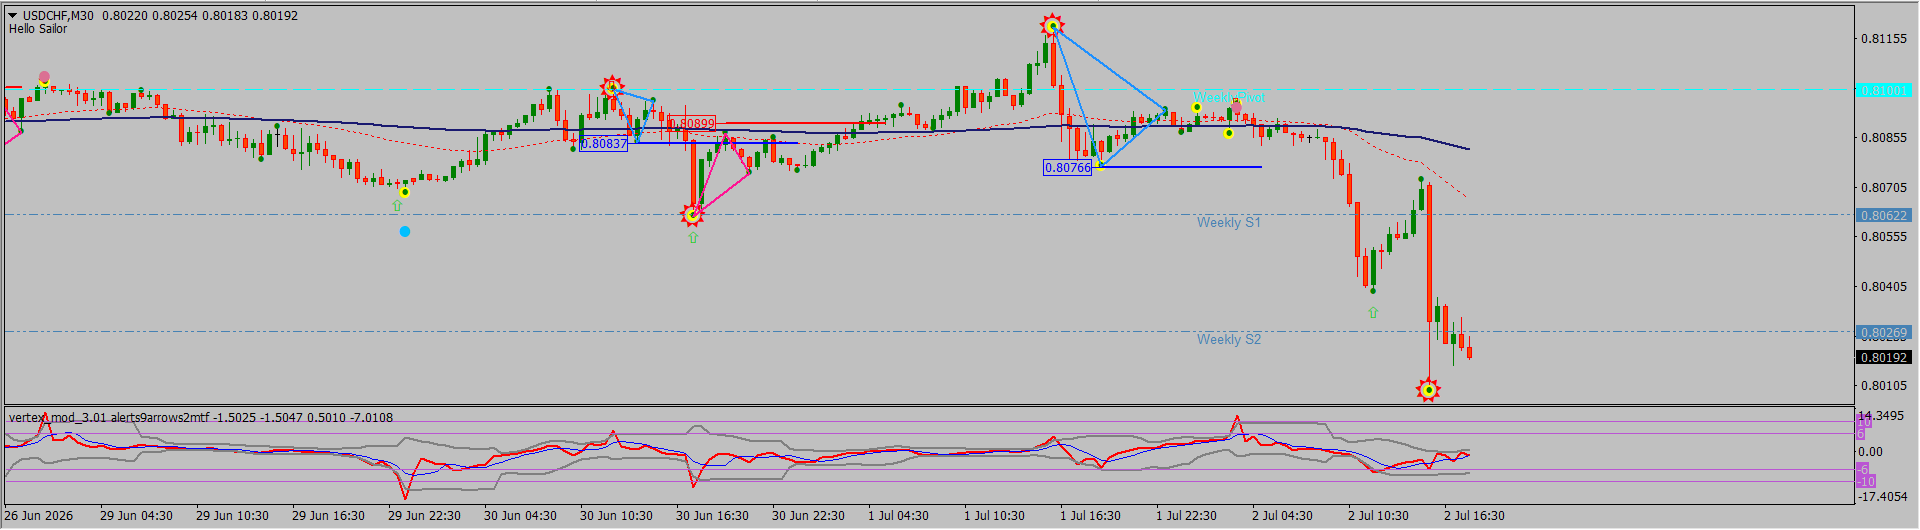Click the '29 Jun 10:30' time label
Image resolution: width=1920 pixels, height=530 pixels.
pyautogui.click(x=232, y=516)
